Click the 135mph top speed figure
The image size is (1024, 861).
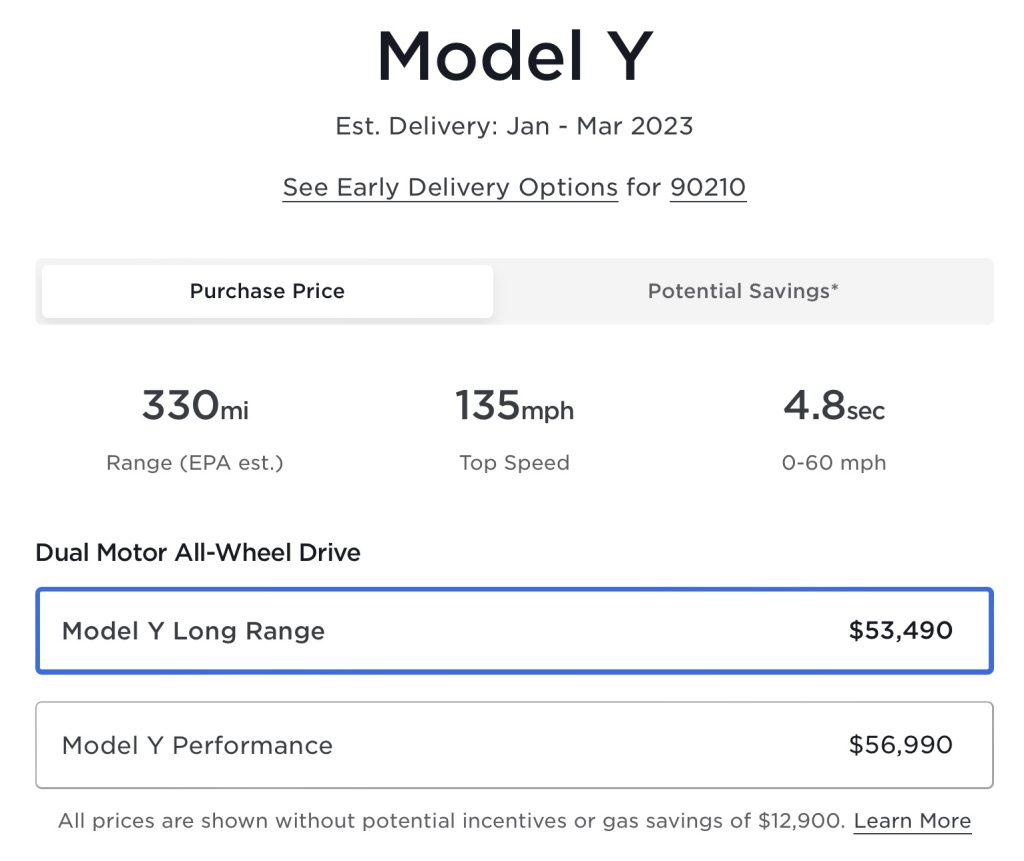(514, 406)
